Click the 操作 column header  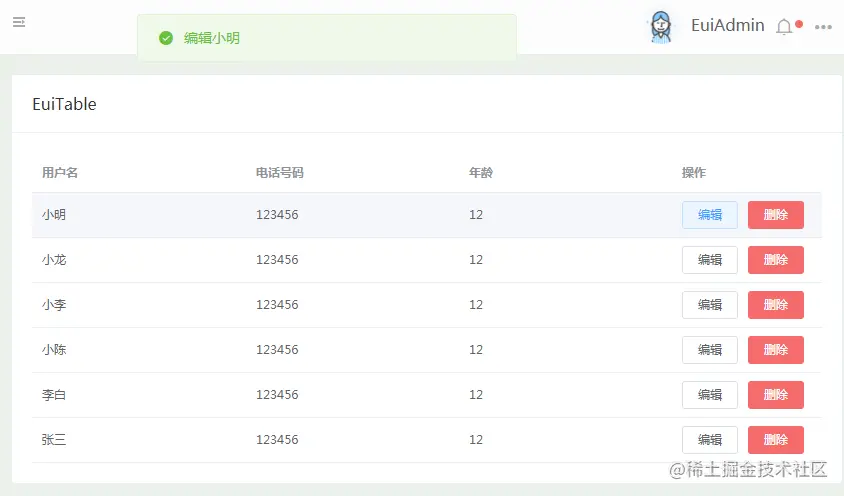tap(693, 173)
